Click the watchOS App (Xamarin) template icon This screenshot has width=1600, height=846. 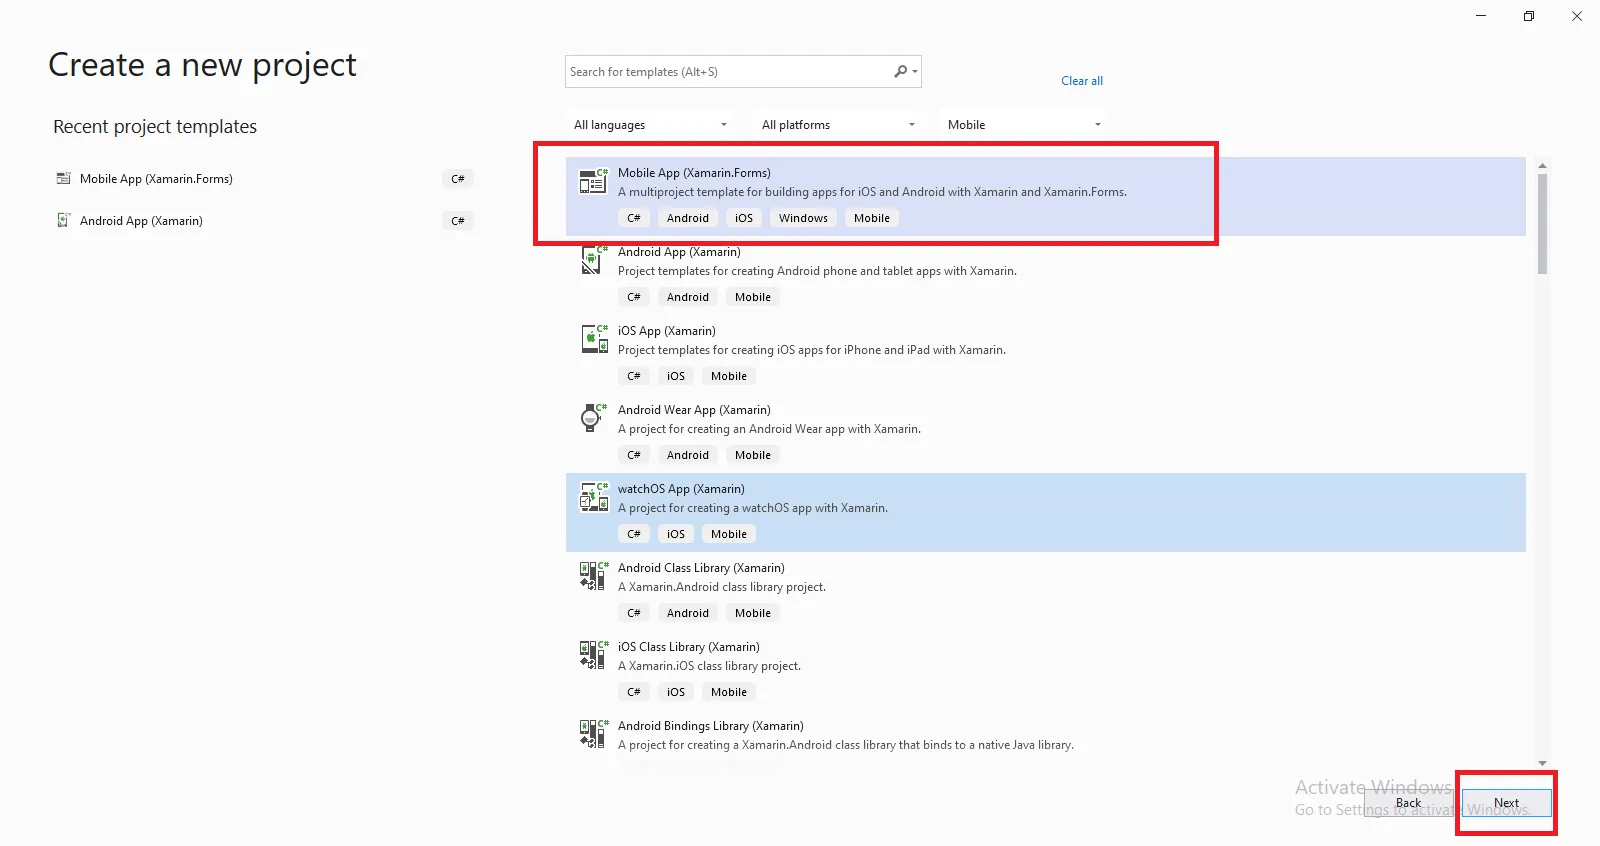[x=593, y=497]
